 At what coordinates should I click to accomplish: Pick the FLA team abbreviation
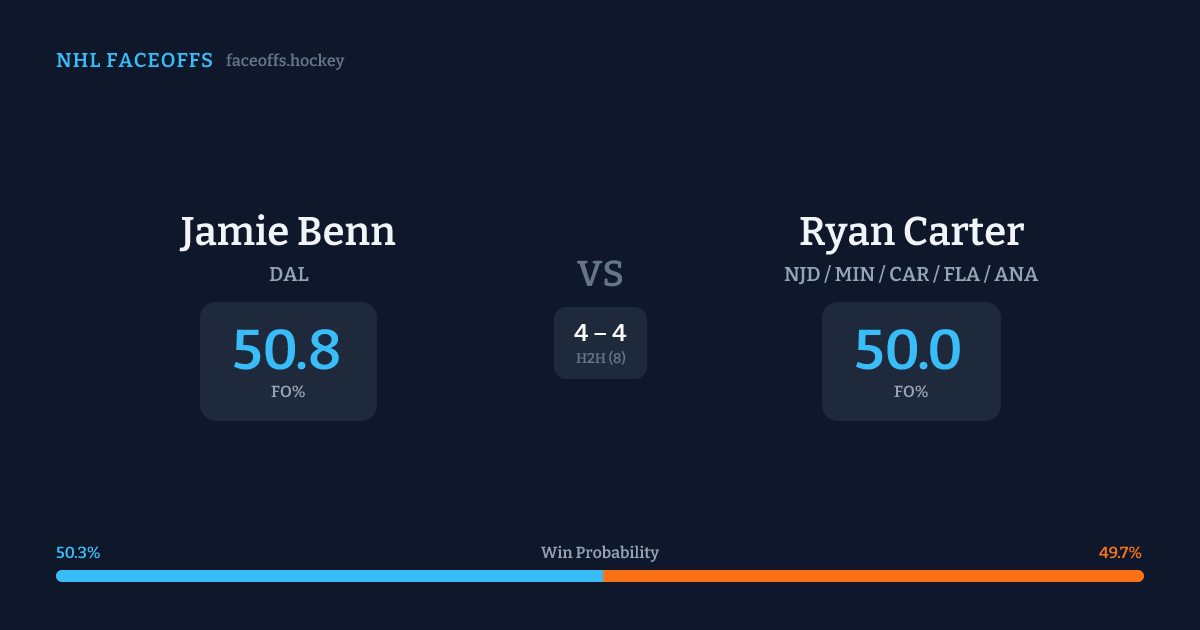pos(962,274)
